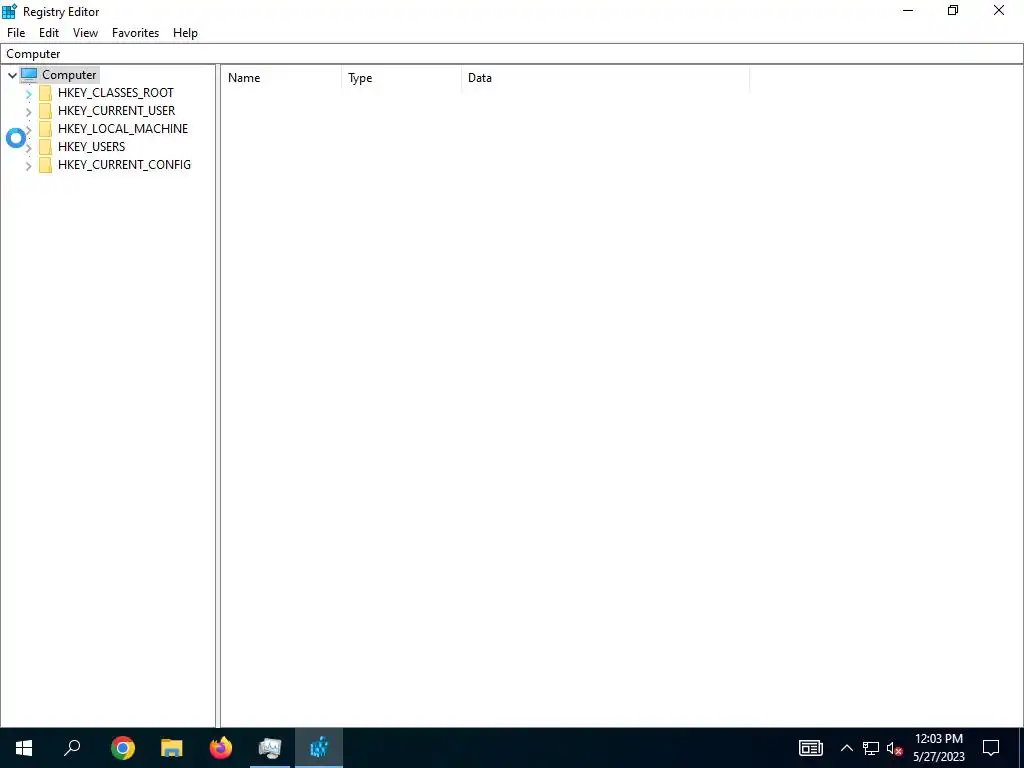The image size is (1024, 768).
Task: Open the File menu
Action: tap(16, 33)
